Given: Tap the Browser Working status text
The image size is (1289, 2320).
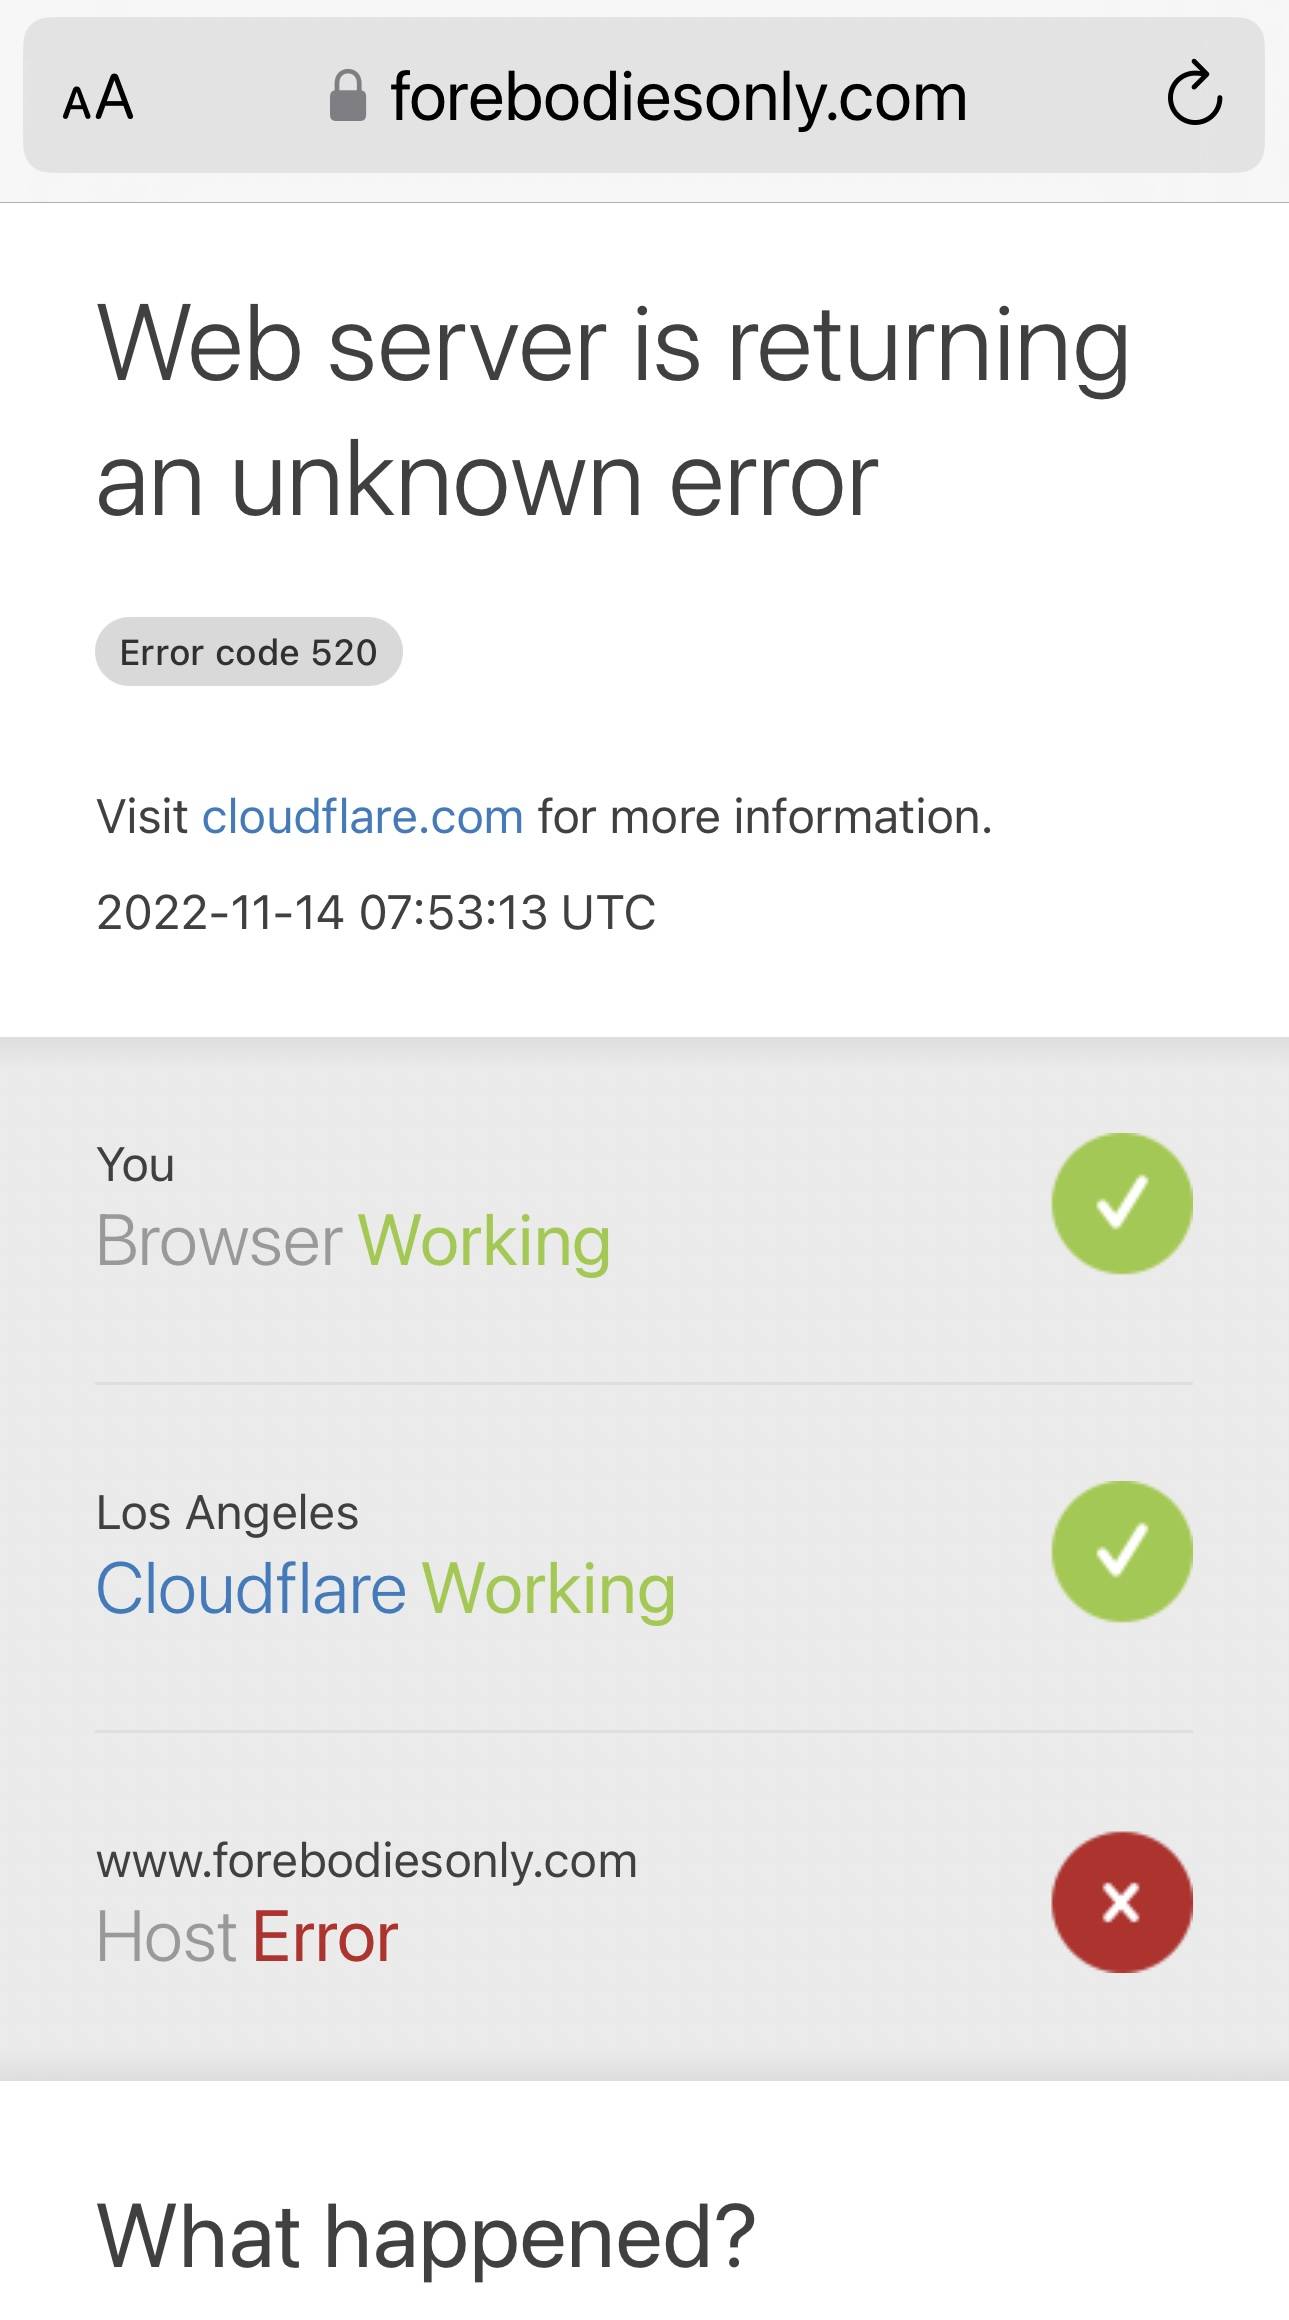Looking at the screenshot, I should pyautogui.click(x=353, y=1241).
